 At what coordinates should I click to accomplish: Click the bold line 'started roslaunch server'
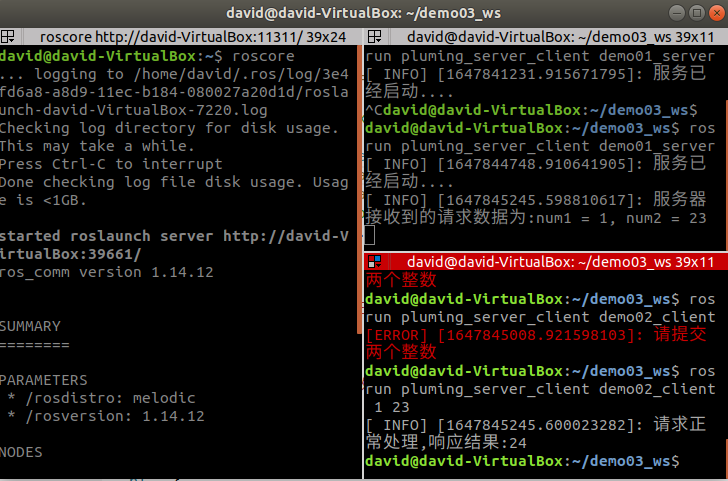click(x=174, y=236)
